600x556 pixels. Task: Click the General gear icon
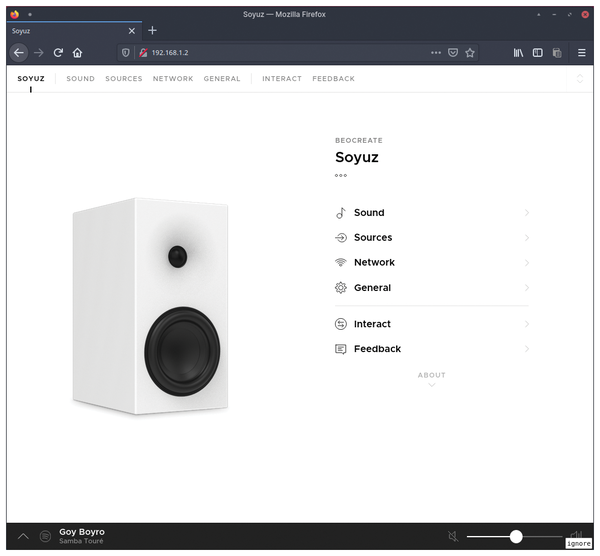tap(341, 288)
